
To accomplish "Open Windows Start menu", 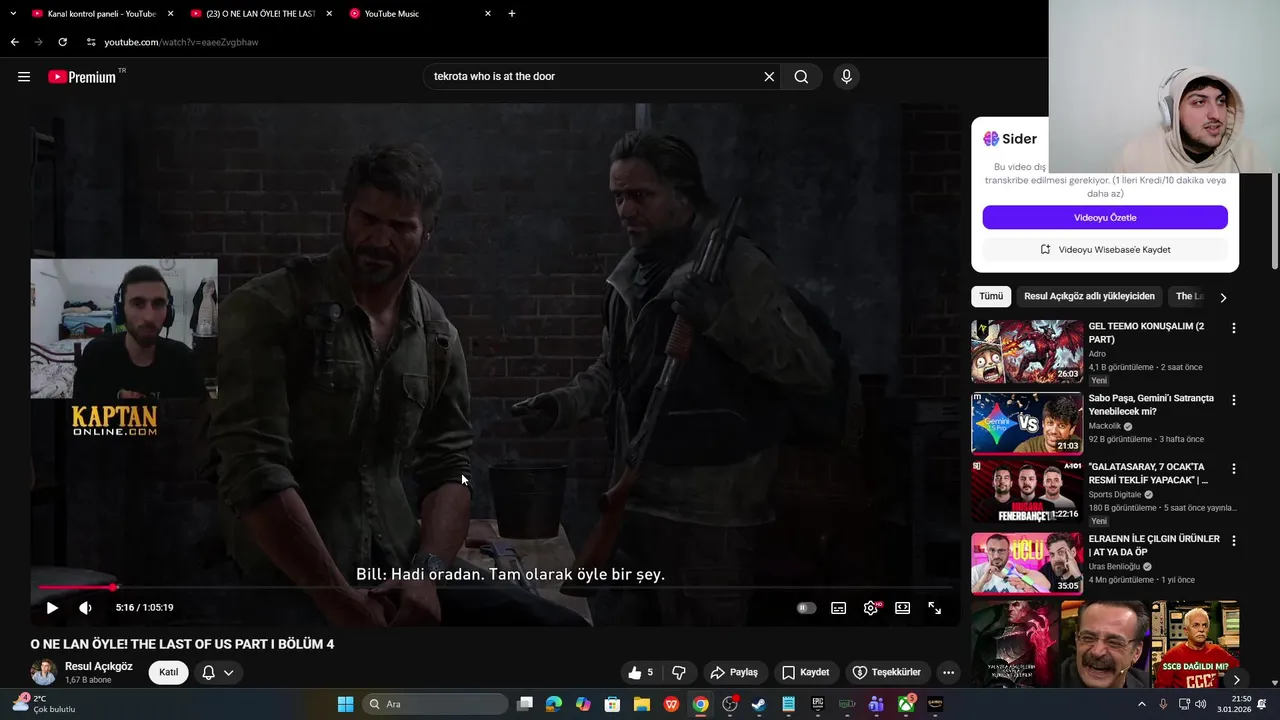I will click(x=345, y=704).
